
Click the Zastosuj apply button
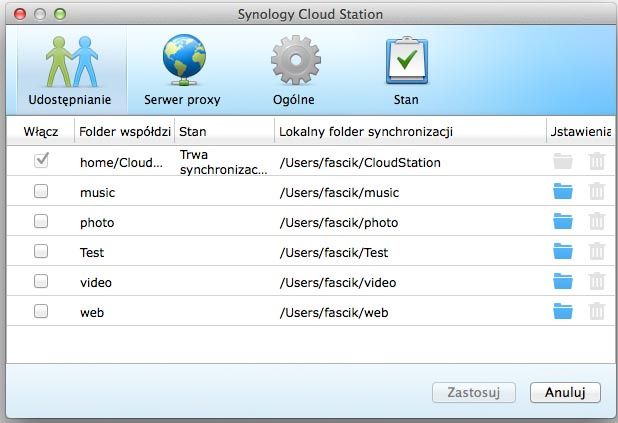point(474,392)
